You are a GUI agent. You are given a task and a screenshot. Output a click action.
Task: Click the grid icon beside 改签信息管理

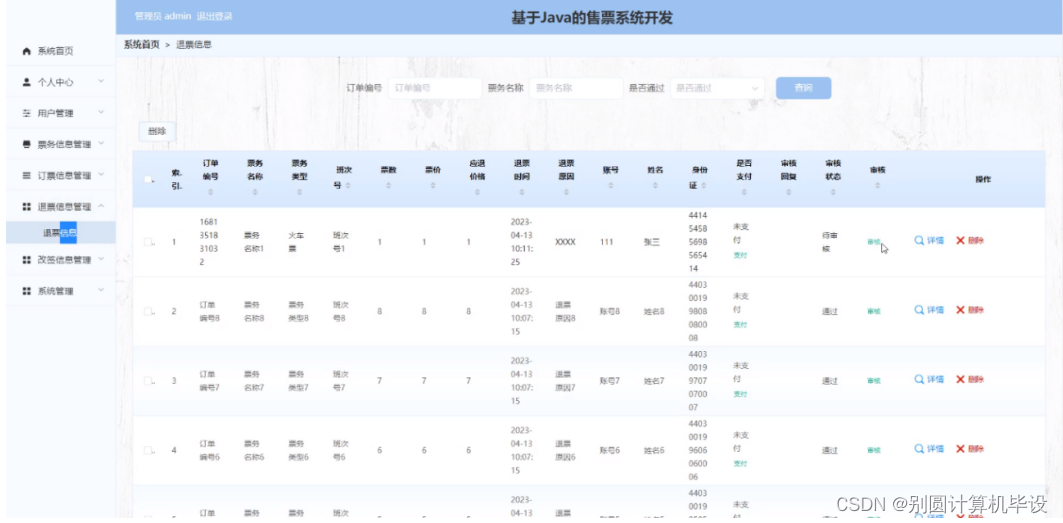click(x=26, y=260)
